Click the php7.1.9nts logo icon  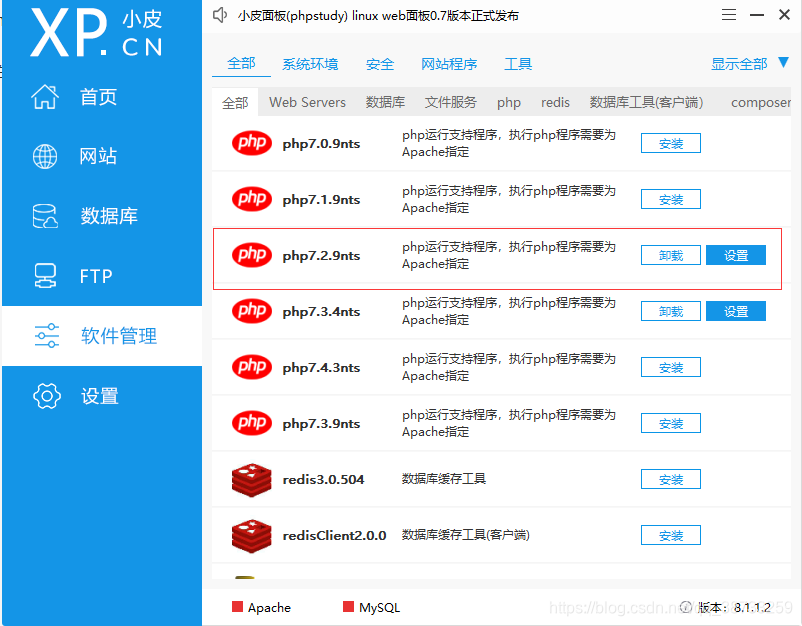point(252,198)
